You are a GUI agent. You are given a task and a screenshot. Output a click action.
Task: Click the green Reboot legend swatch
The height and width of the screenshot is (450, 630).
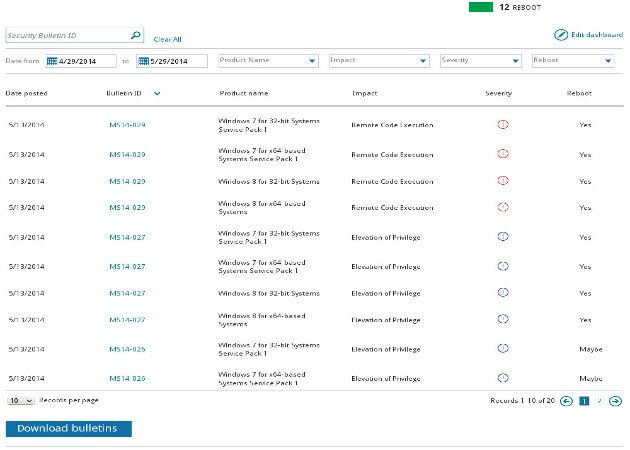pyautogui.click(x=480, y=7)
